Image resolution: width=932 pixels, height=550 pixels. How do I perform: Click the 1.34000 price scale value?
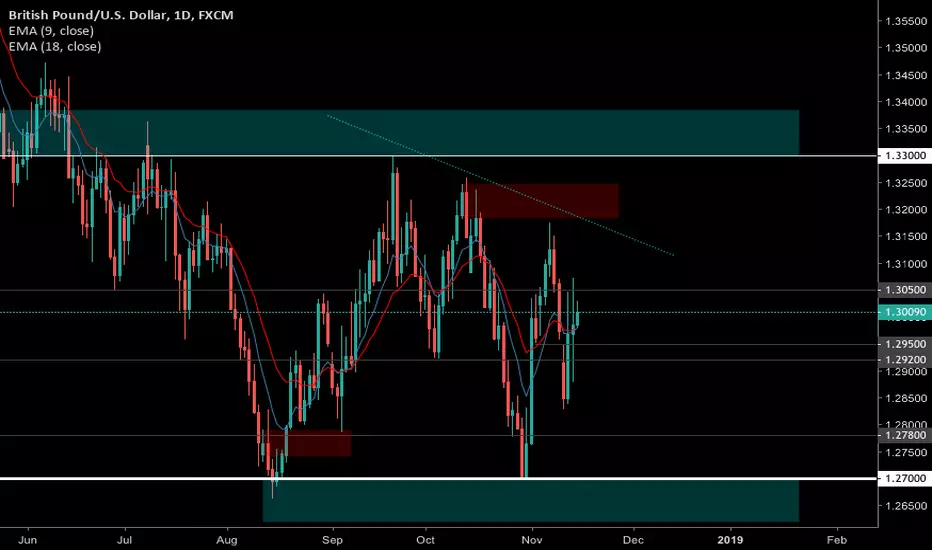pos(906,102)
